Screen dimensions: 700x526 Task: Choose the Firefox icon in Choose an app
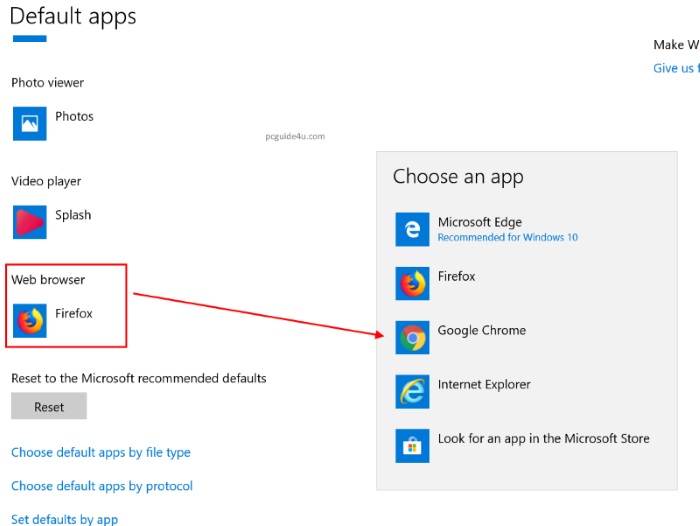[412, 283]
